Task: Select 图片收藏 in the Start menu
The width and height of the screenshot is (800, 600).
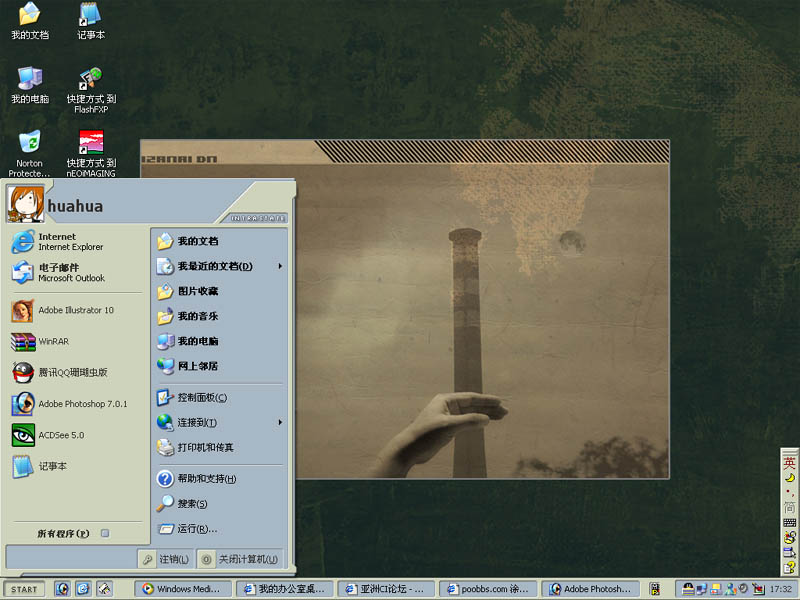Action: tap(198, 291)
